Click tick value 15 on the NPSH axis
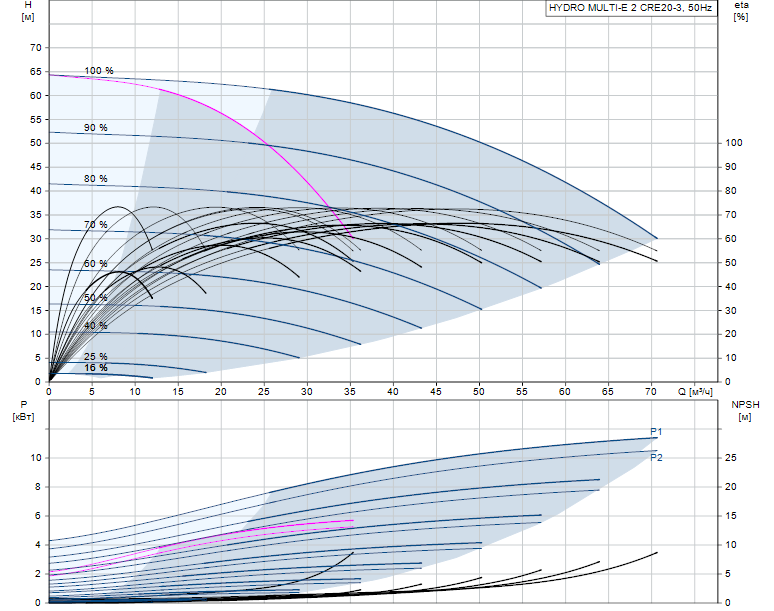This screenshot has height=611, width=774. (x=731, y=516)
